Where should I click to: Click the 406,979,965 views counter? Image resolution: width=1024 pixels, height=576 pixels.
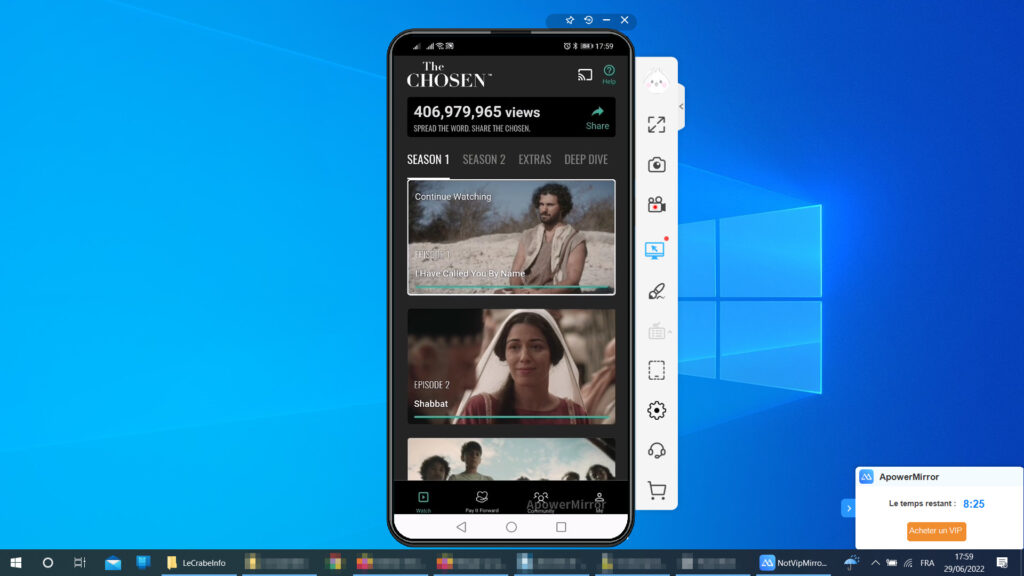pyautogui.click(x=477, y=112)
